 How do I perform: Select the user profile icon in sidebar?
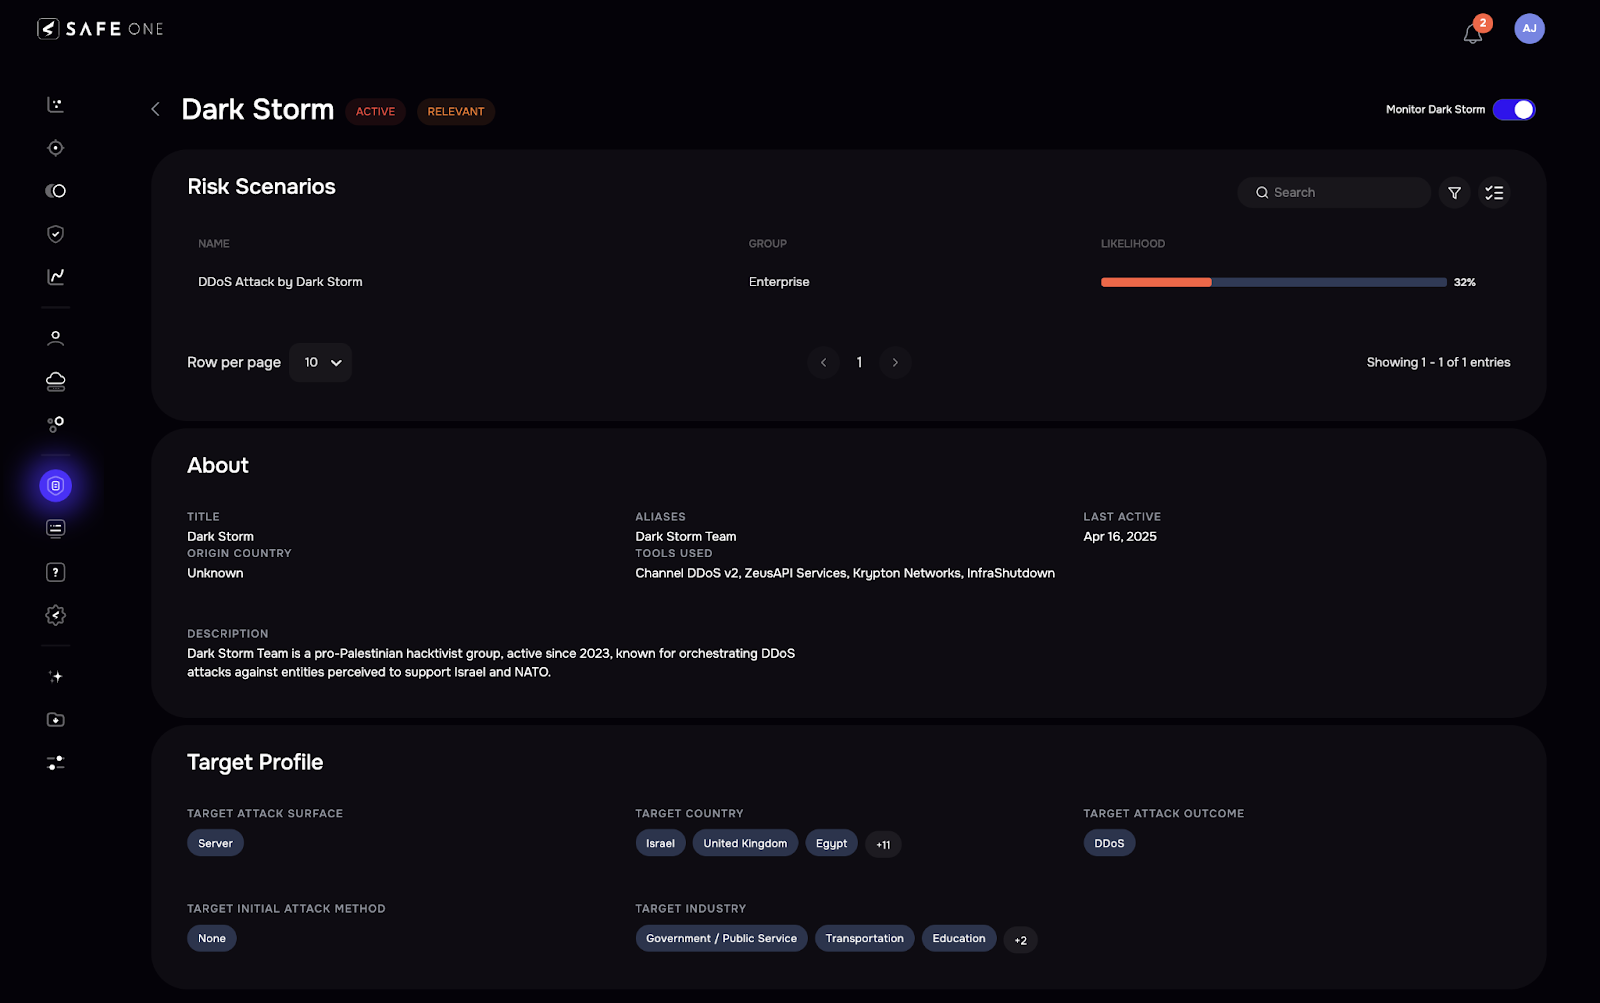55,337
